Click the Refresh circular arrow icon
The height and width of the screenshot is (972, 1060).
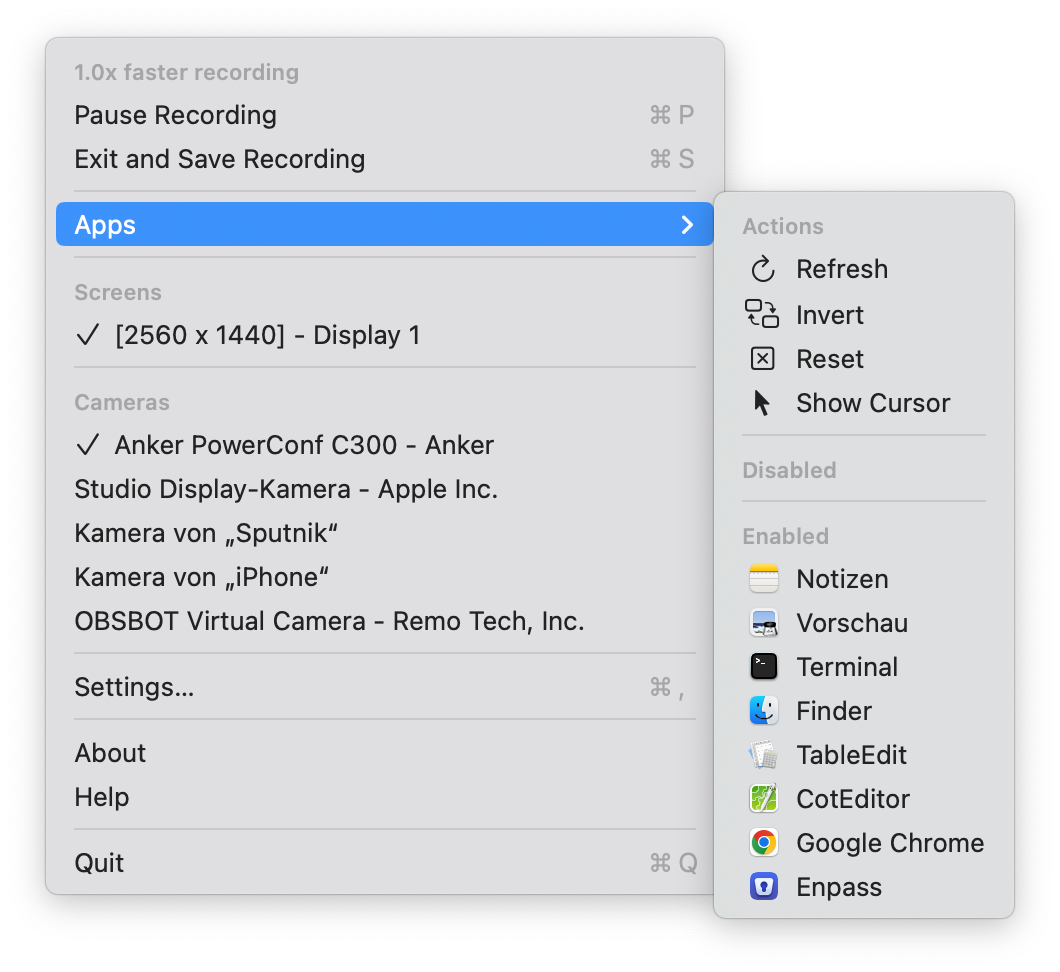point(763,269)
